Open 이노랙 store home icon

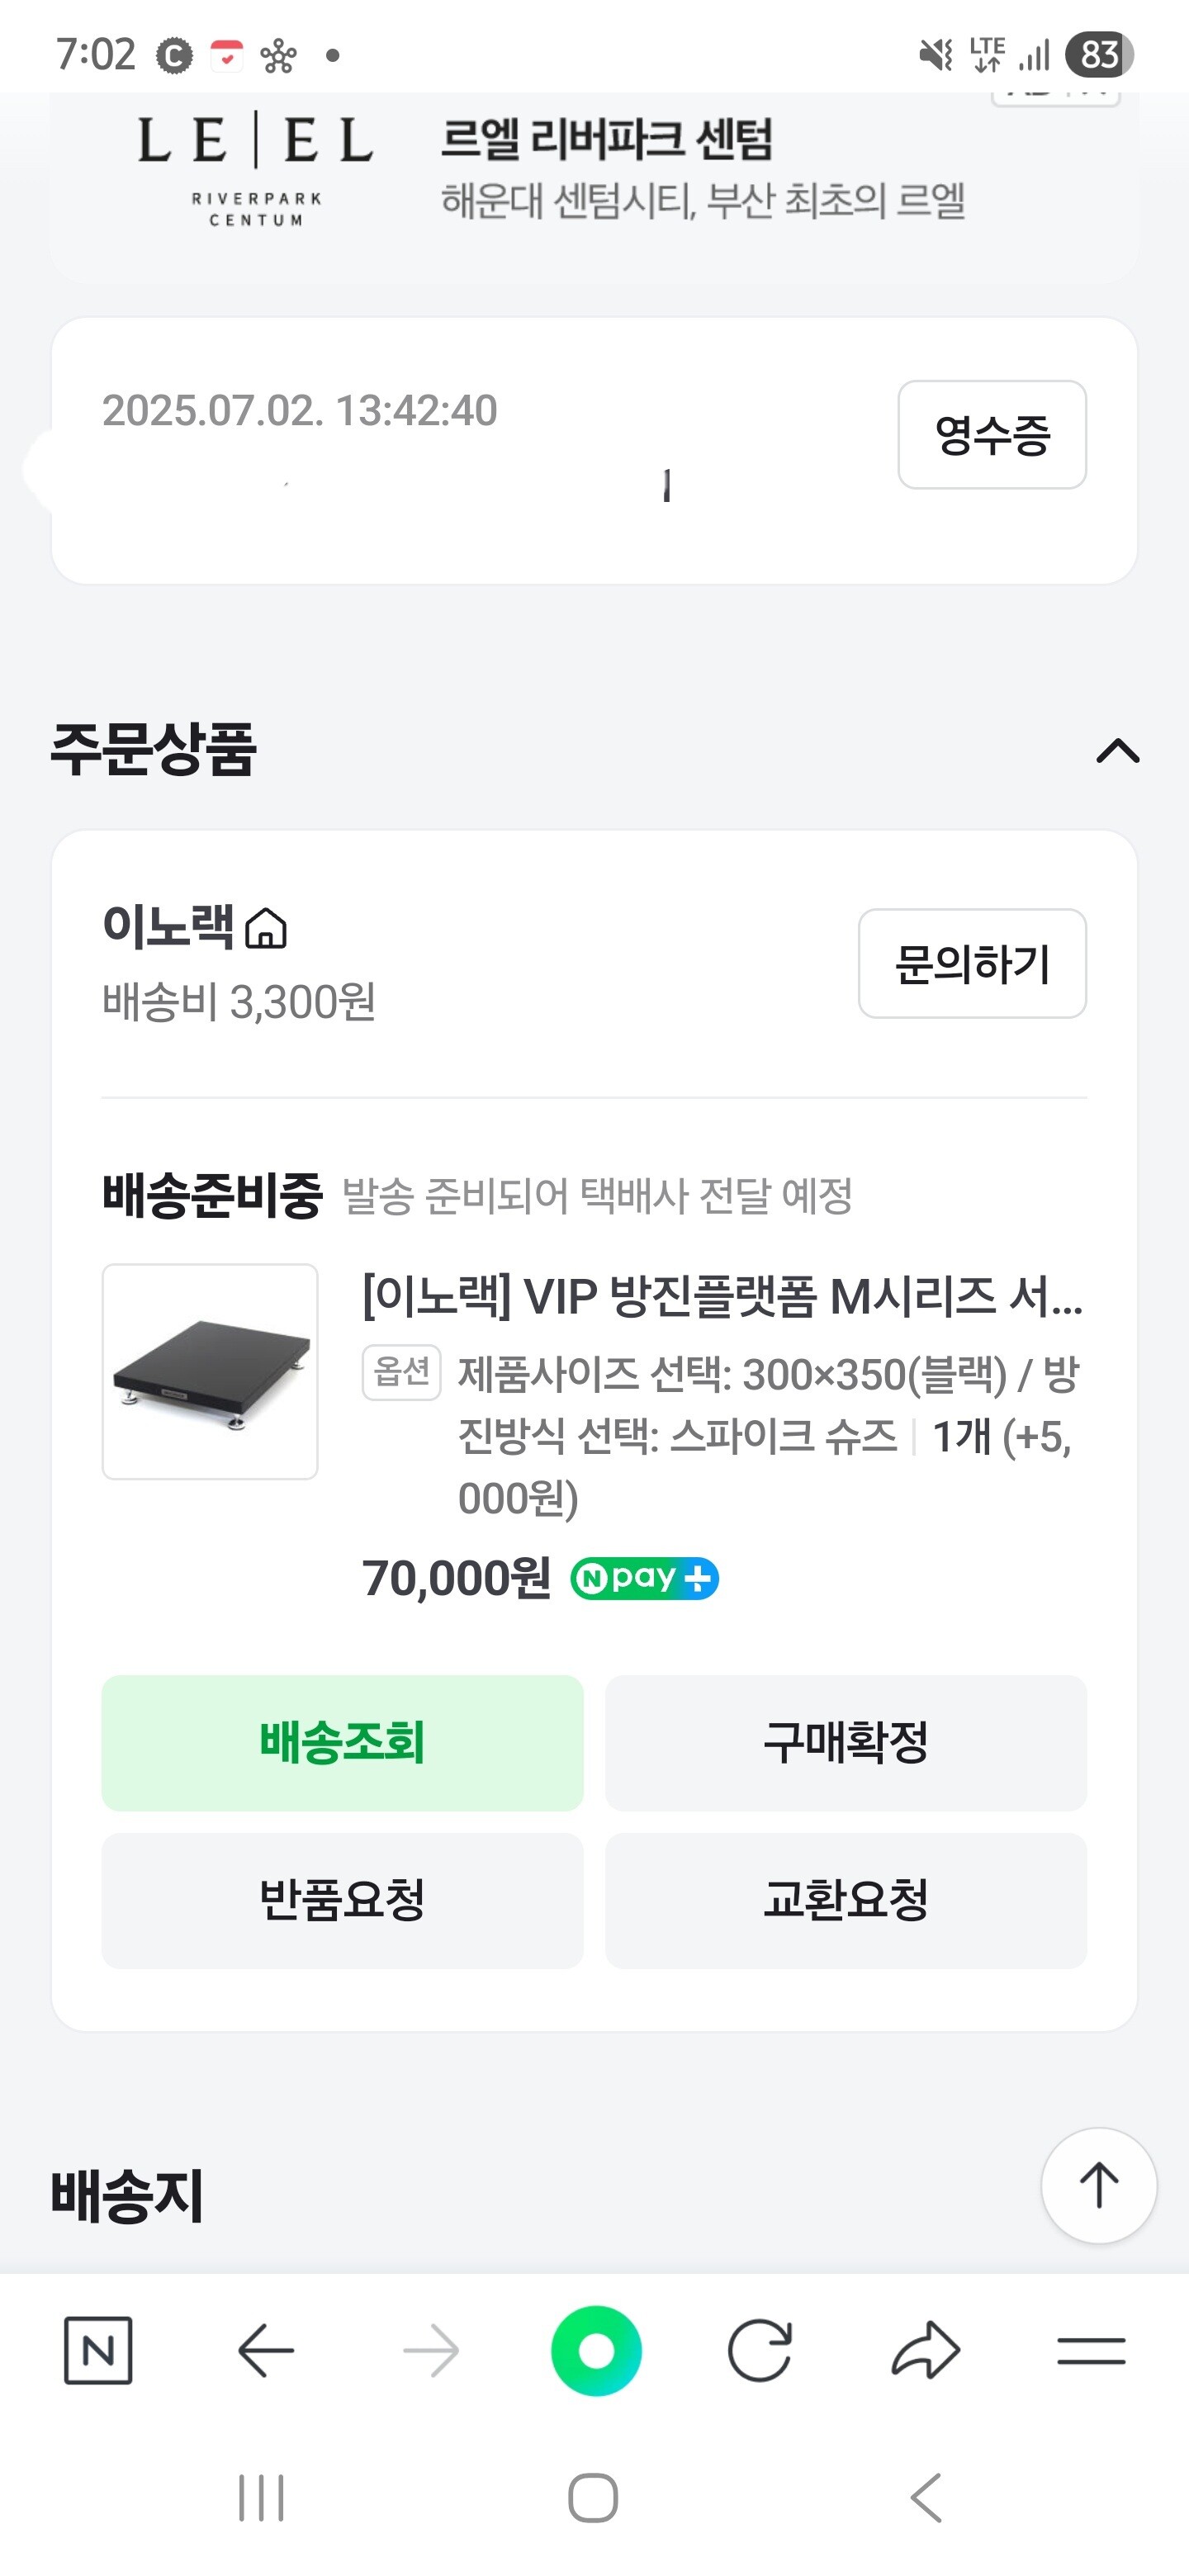266,928
